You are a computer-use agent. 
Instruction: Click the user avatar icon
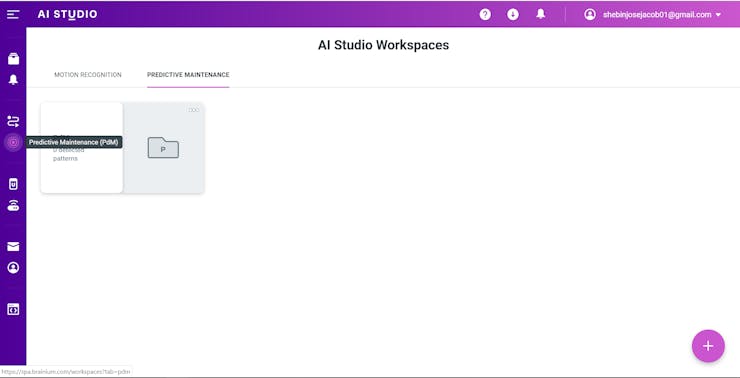point(590,15)
